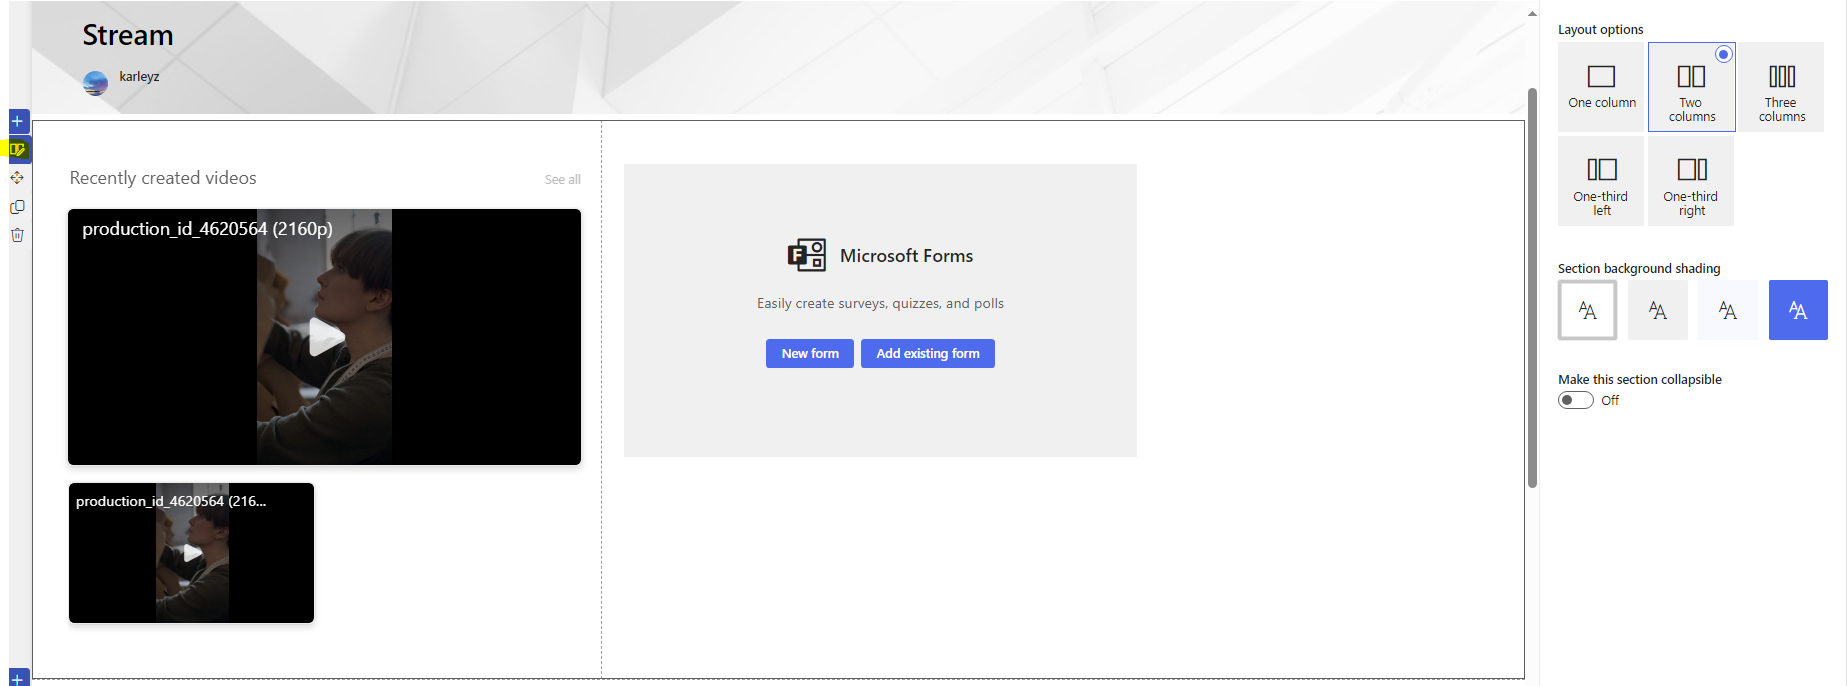This screenshot has width=1847, height=686.
Task: Play the small production_id_4620564 video
Action: [192, 553]
